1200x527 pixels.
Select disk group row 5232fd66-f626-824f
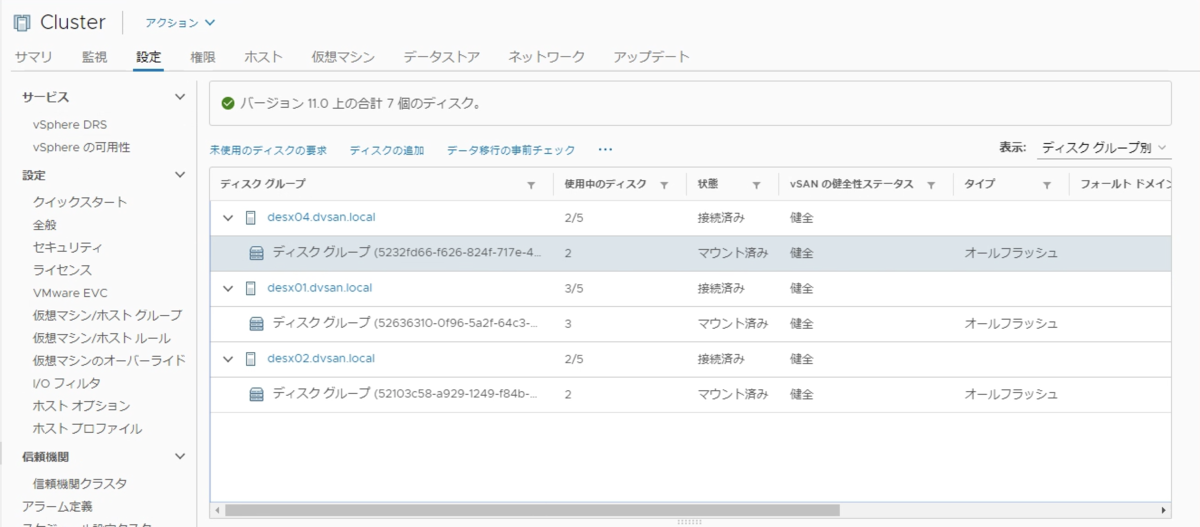690,253
